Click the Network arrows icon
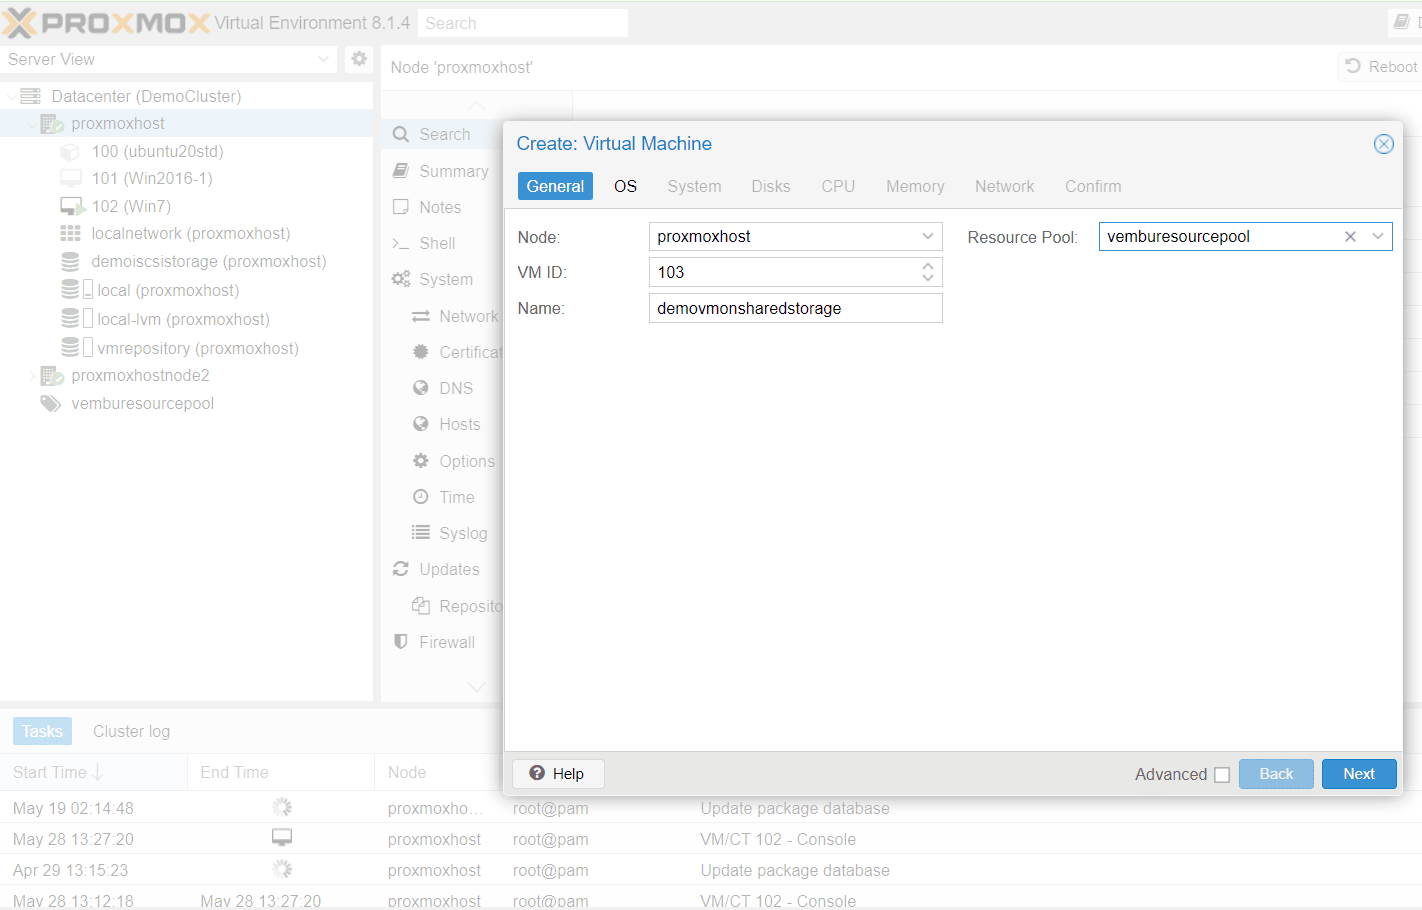 coord(421,316)
